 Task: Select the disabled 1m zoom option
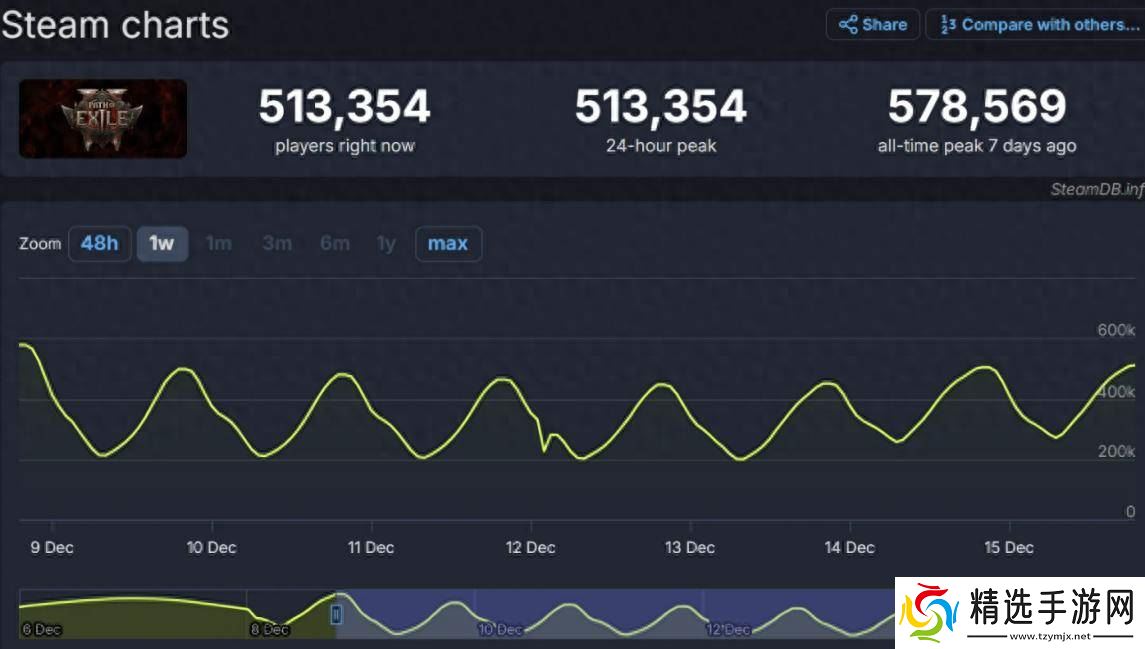click(x=218, y=243)
